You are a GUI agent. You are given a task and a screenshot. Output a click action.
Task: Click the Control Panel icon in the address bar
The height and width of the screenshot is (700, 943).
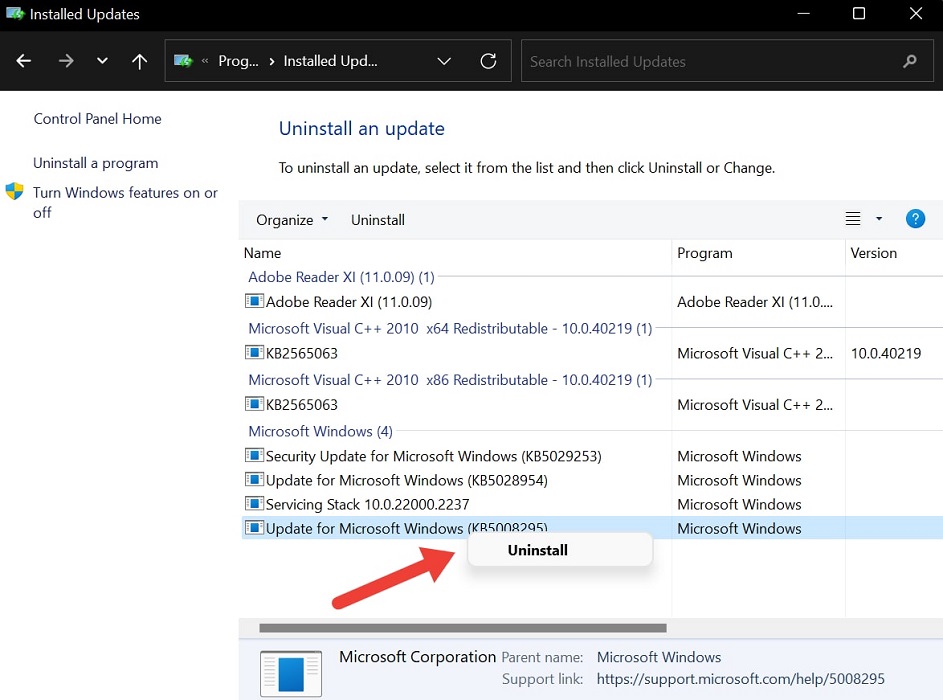point(185,60)
